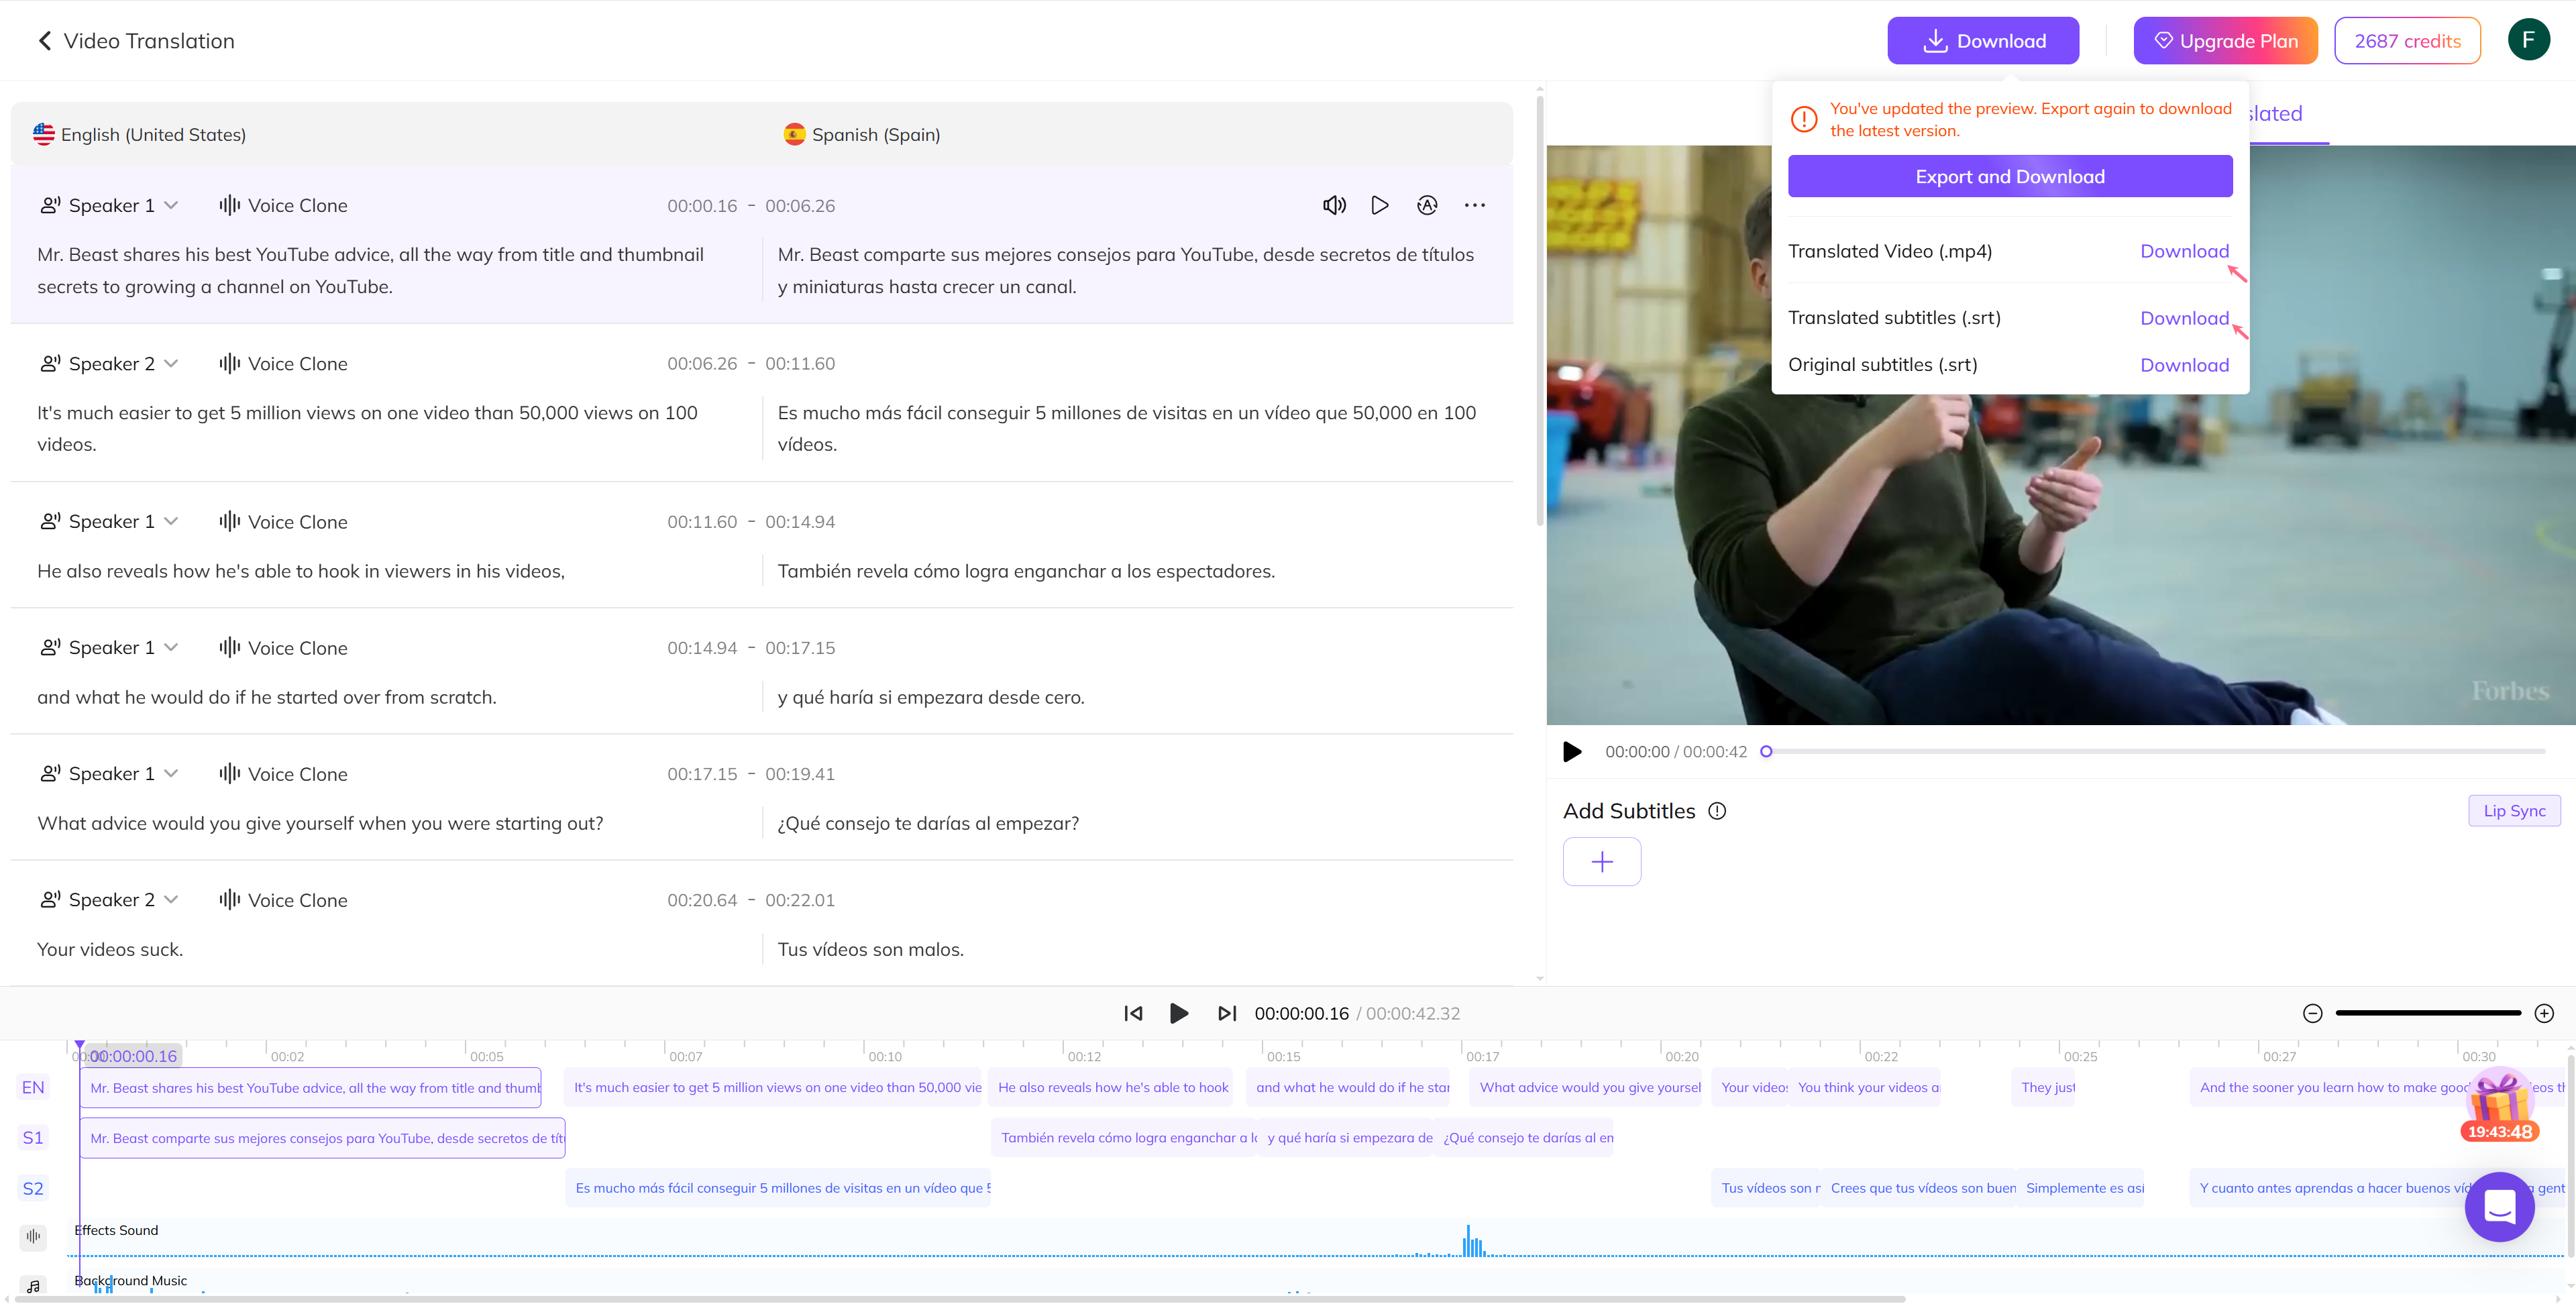Image resolution: width=2576 pixels, height=1304 pixels.
Task: Click Voice Clone for the 00:06.26 segment
Action: [x=283, y=364]
